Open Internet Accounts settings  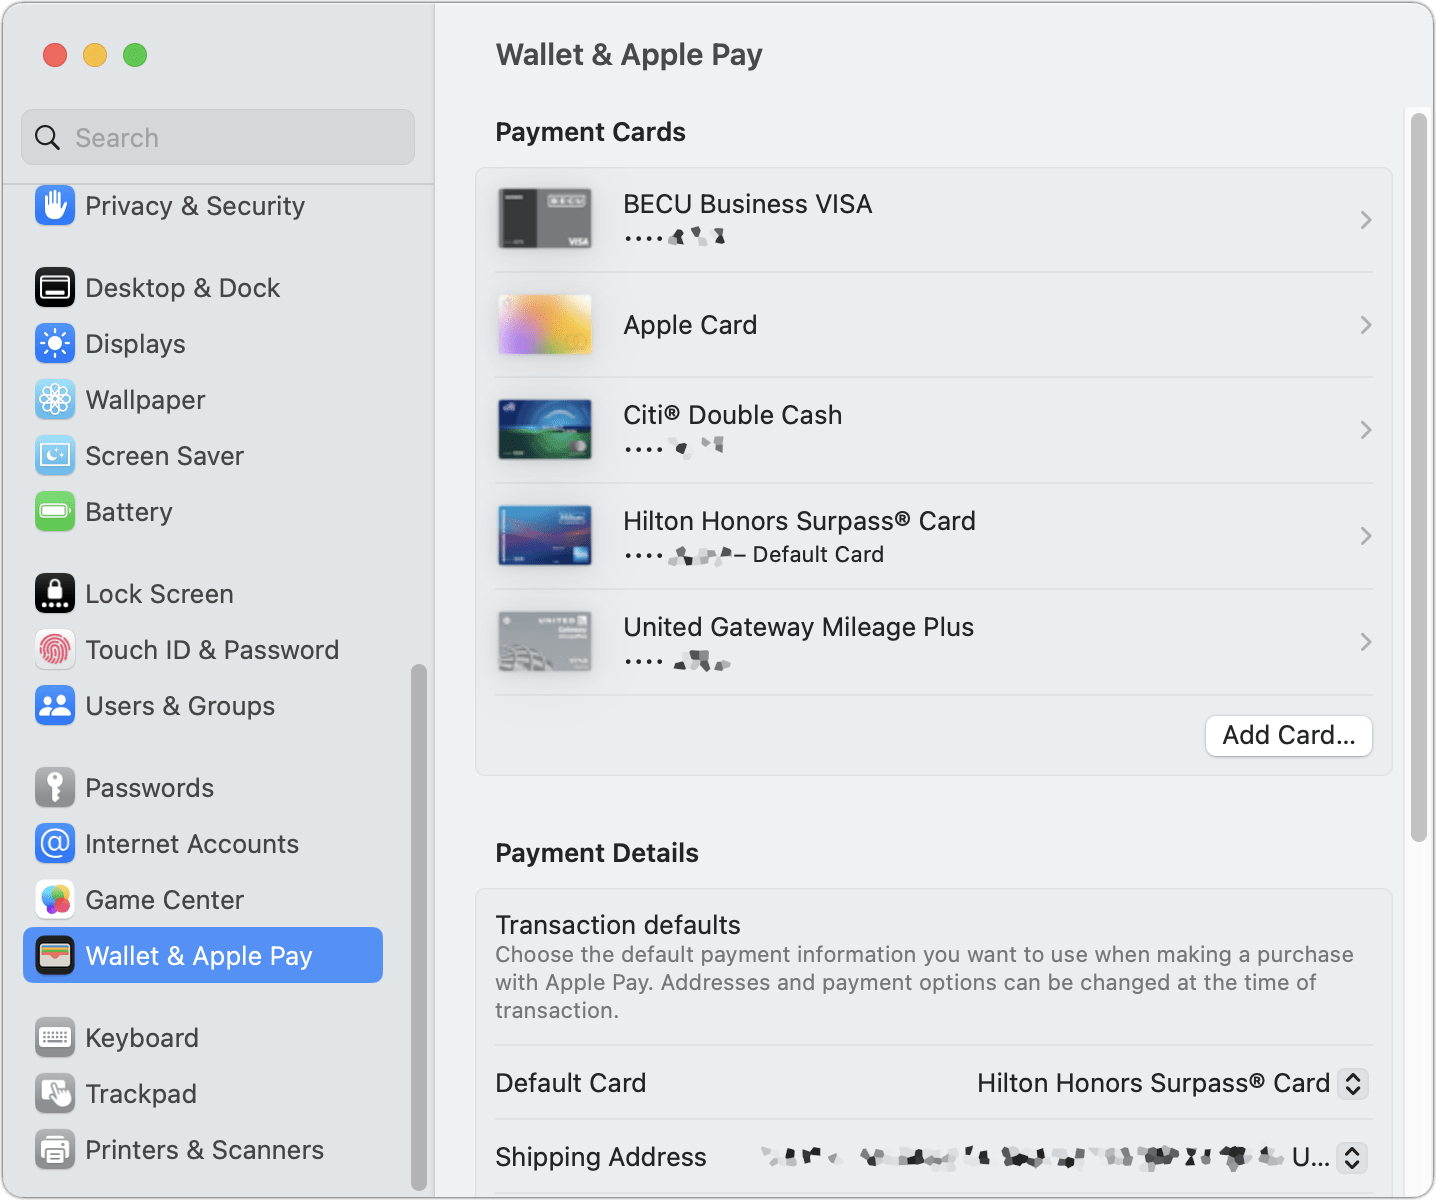tap(54, 843)
